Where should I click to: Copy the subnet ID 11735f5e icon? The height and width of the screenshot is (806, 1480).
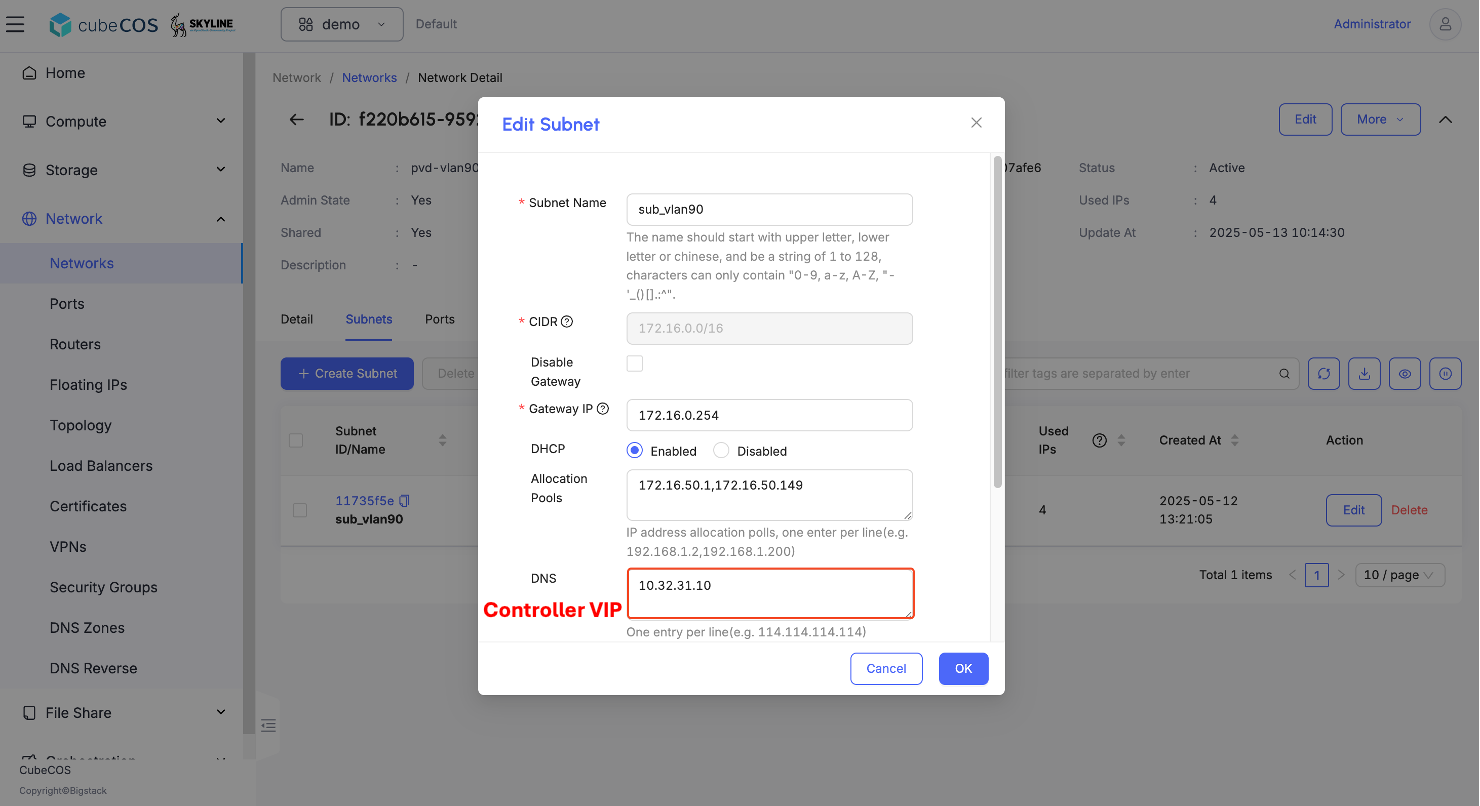pyautogui.click(x=404, y=500)
